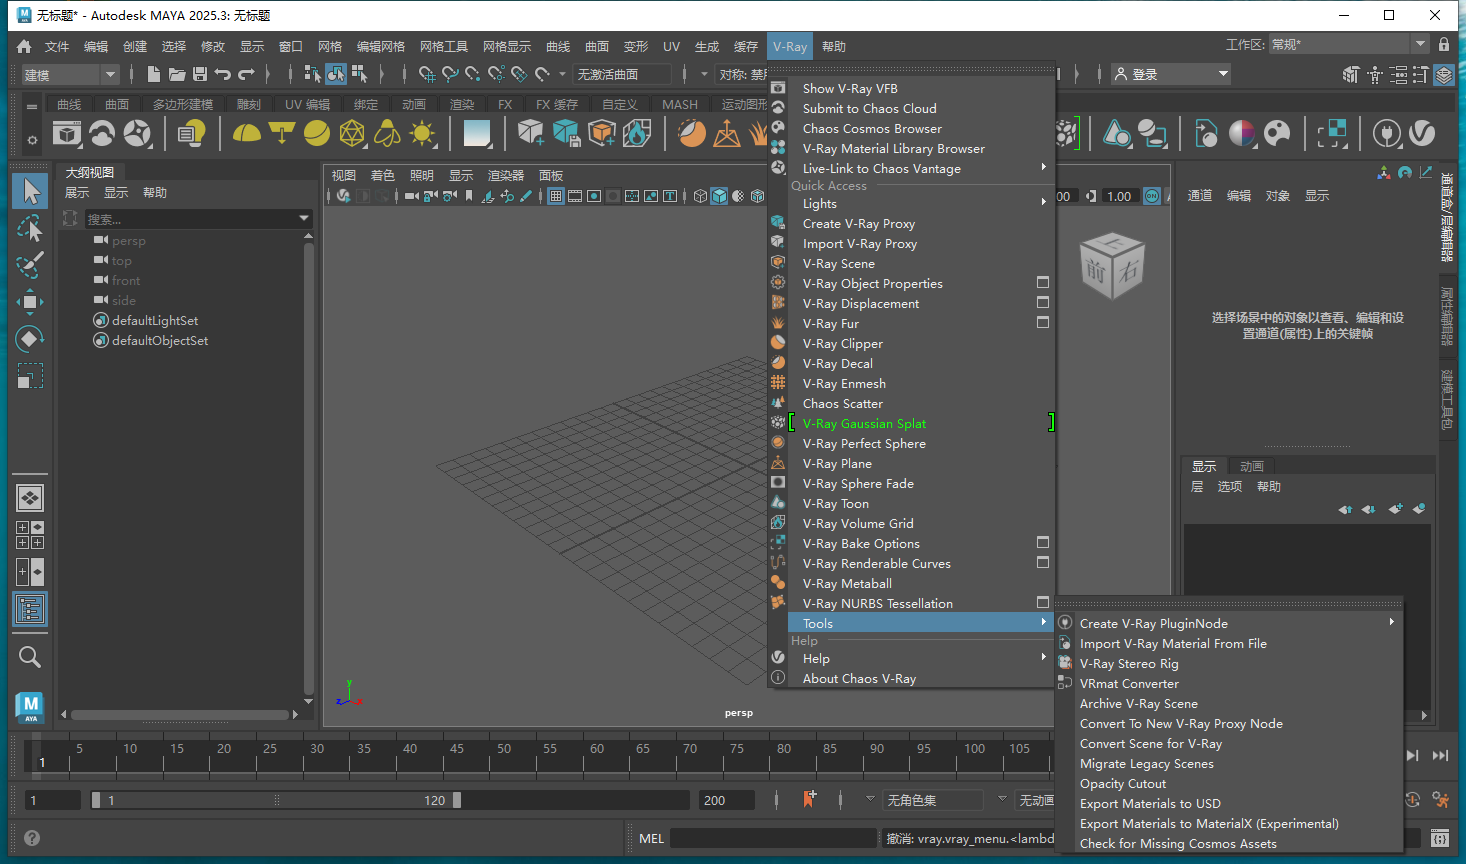Open the 渲染 shelf tab

coord(462,104)
